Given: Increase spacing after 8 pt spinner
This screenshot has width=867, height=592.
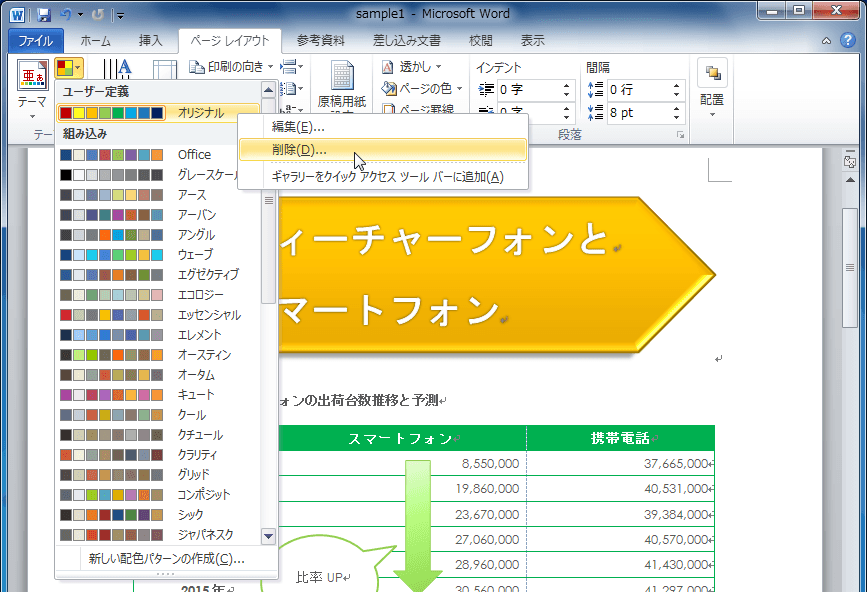Looking at the screenshot, I should click(x=677, y=109).
